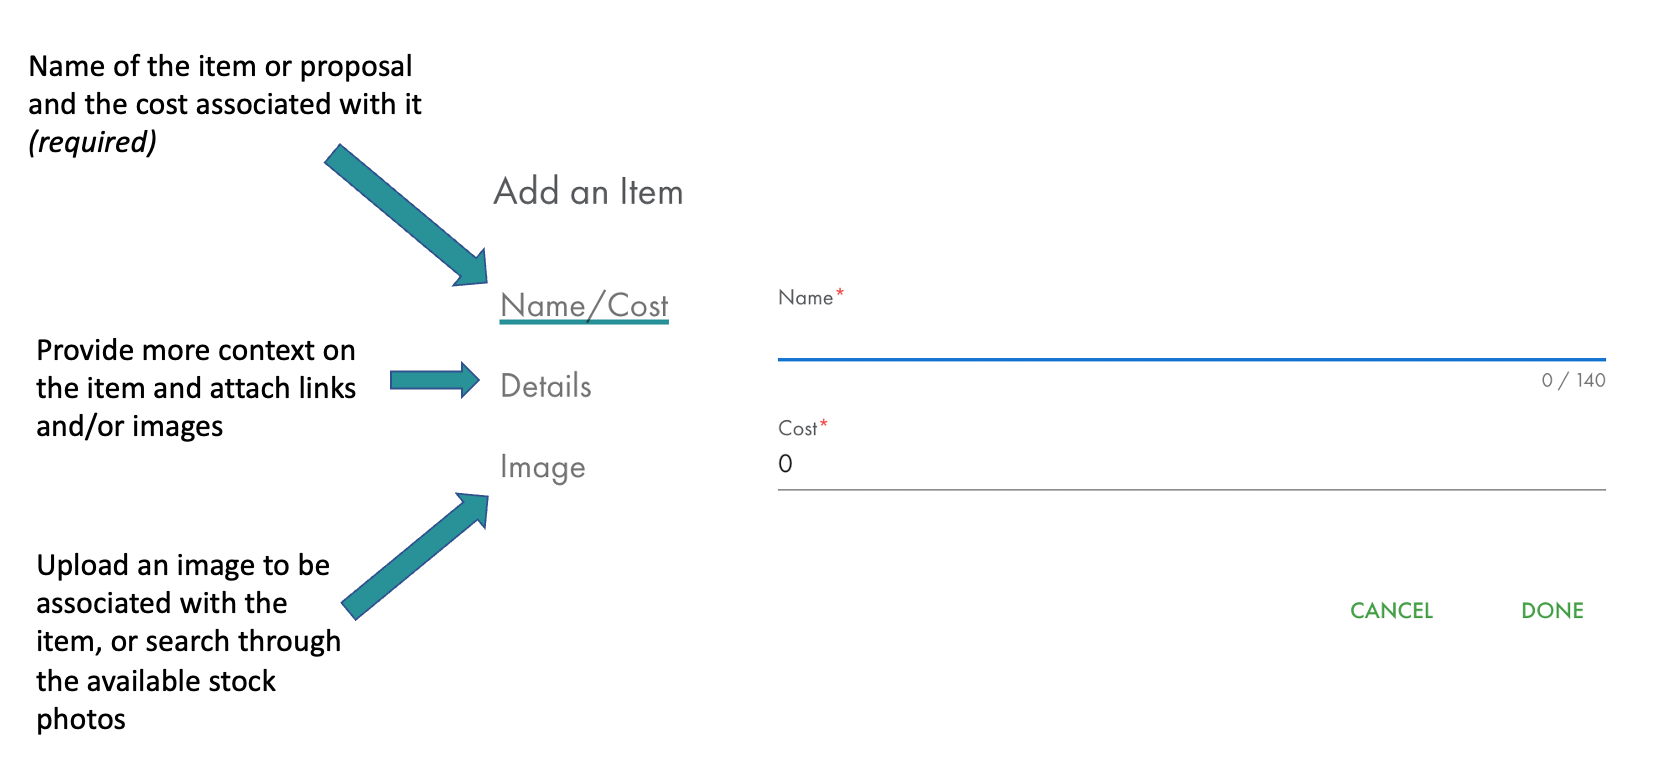Click into the Cost input field

(x=1190, y=464)
